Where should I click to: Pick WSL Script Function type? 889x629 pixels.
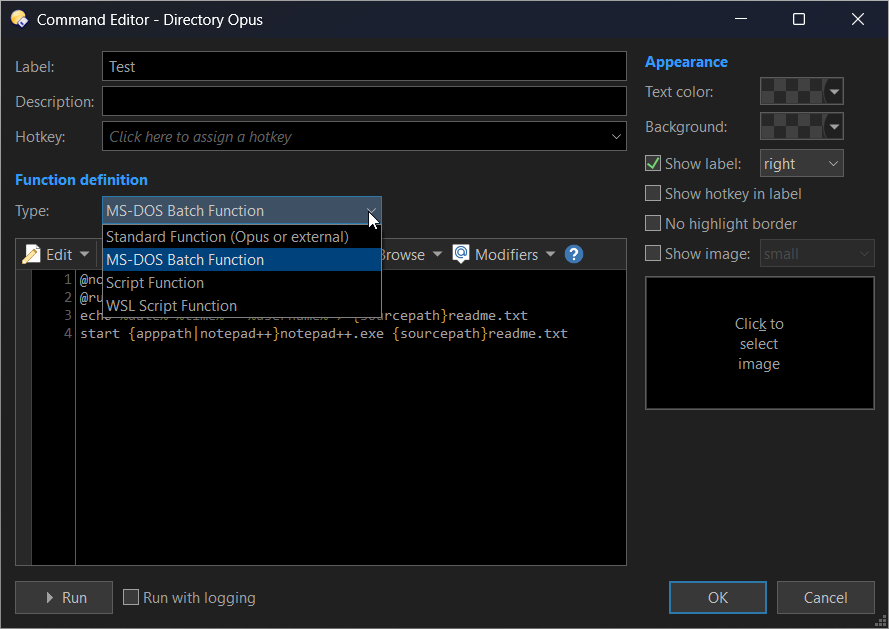pyautogui.click(x=171, y=306)
